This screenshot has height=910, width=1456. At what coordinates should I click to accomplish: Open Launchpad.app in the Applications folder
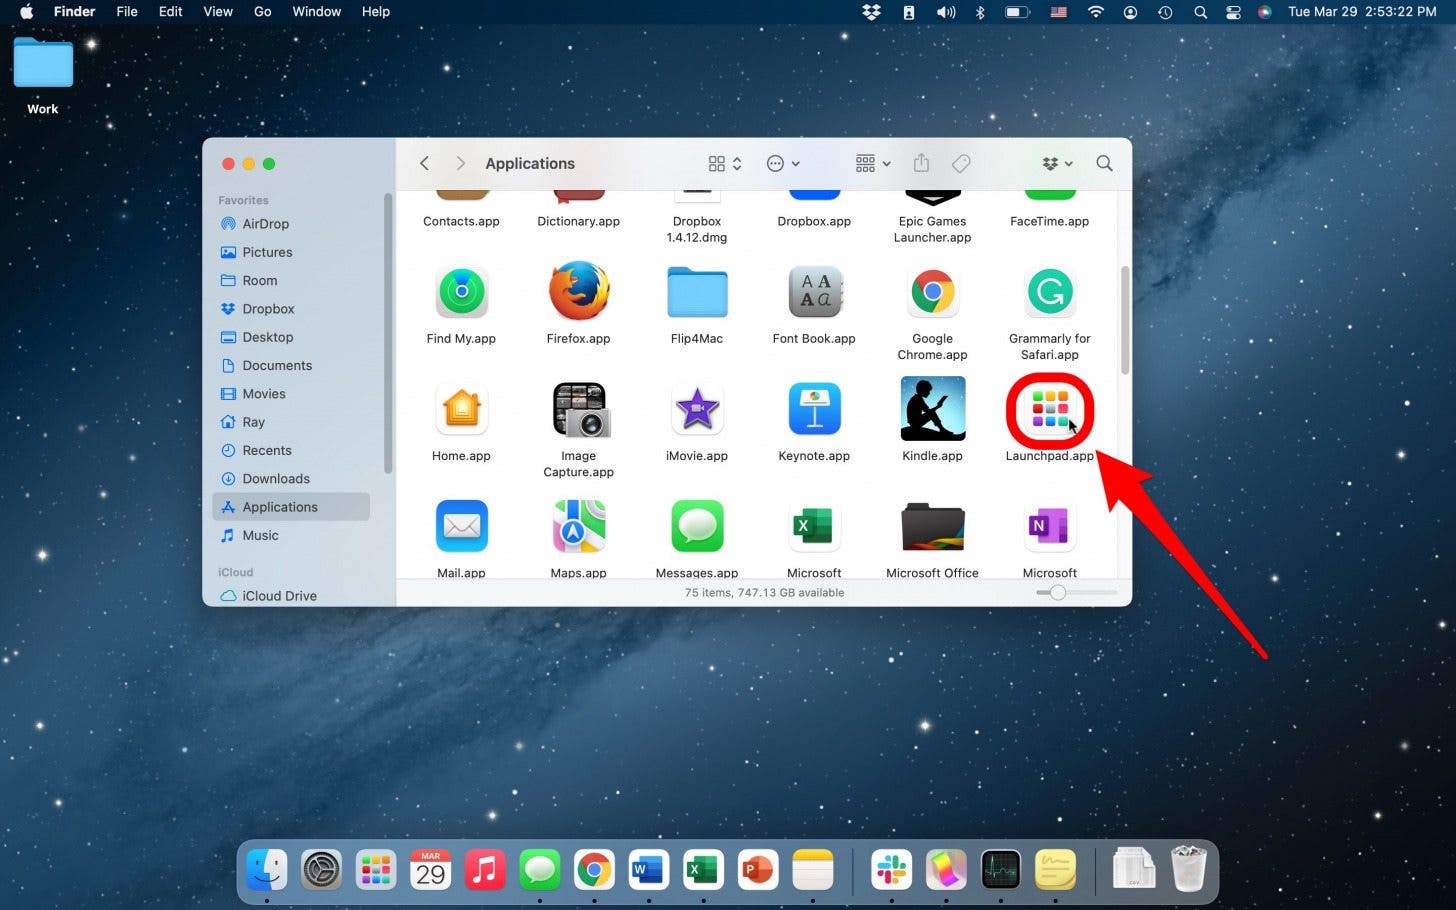(1049, 409)
